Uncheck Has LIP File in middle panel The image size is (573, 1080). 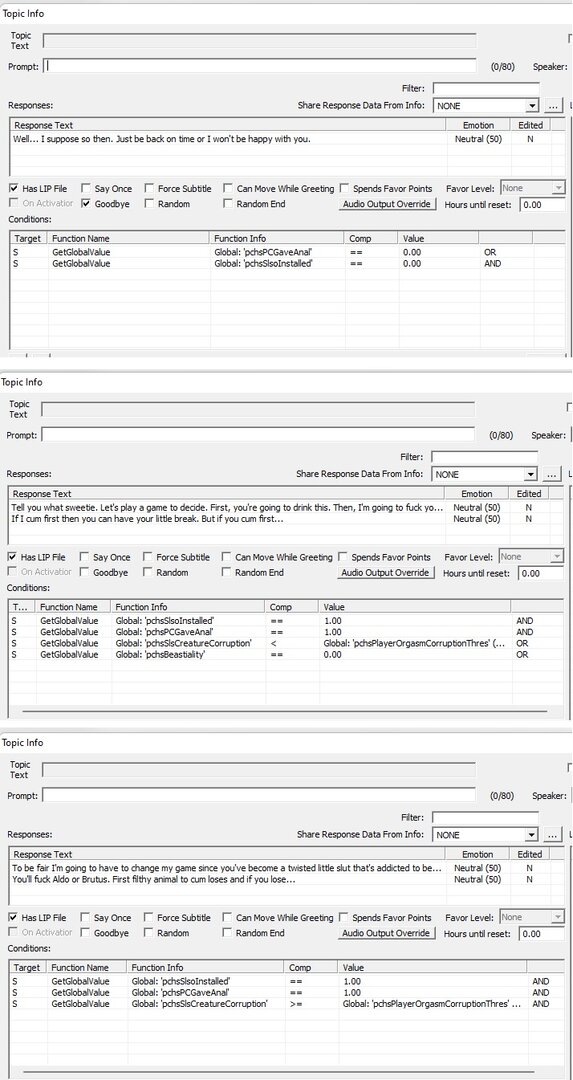[x=12, y=557]
